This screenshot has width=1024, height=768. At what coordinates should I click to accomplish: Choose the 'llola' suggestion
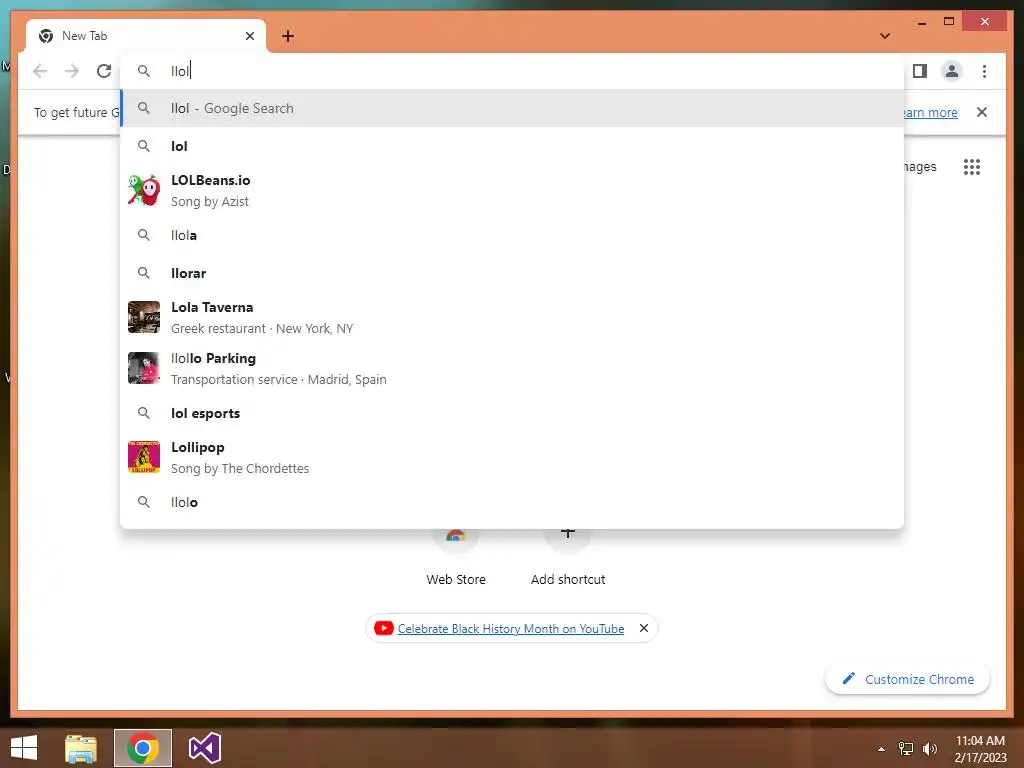(513, 235)
